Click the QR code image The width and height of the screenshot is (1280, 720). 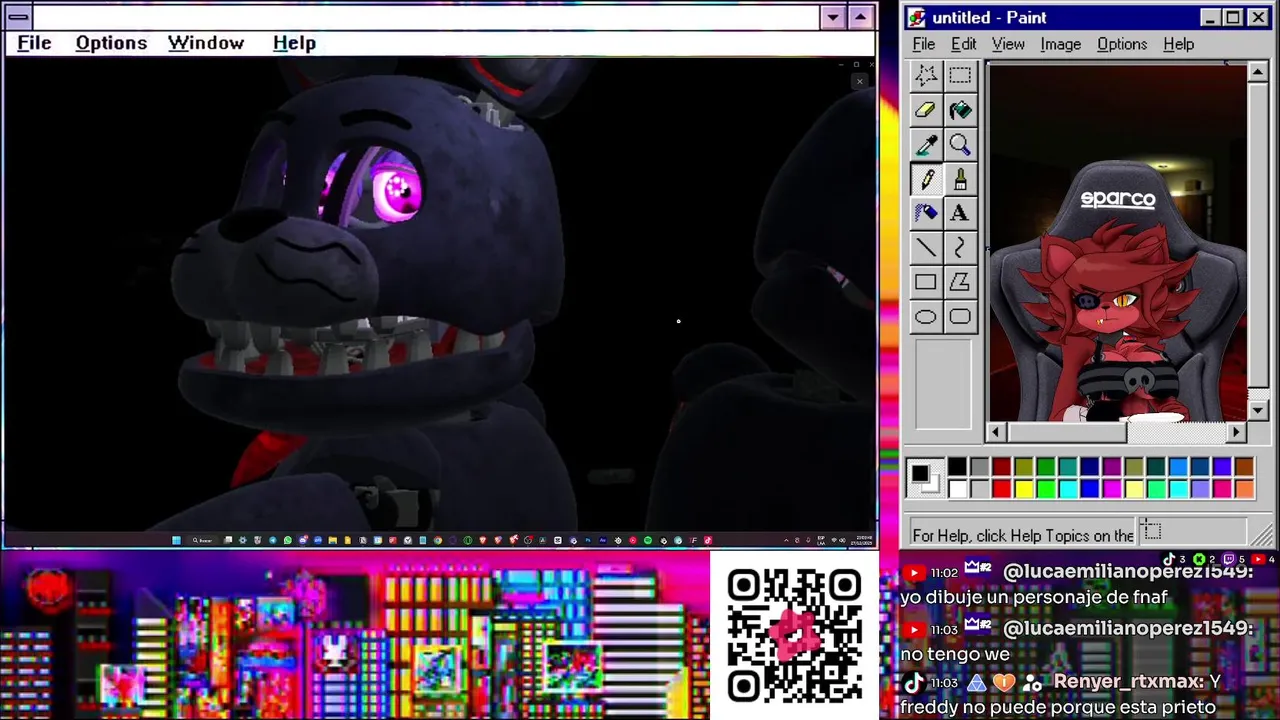pos(794,635)
